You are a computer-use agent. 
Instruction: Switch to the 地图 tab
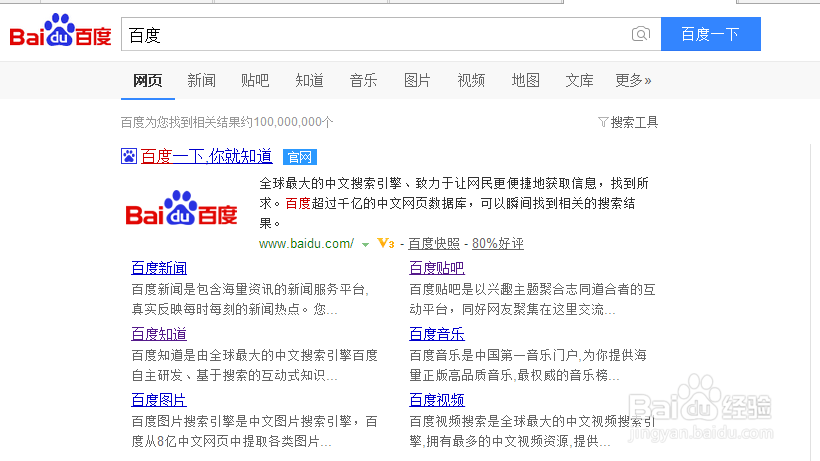526,80
